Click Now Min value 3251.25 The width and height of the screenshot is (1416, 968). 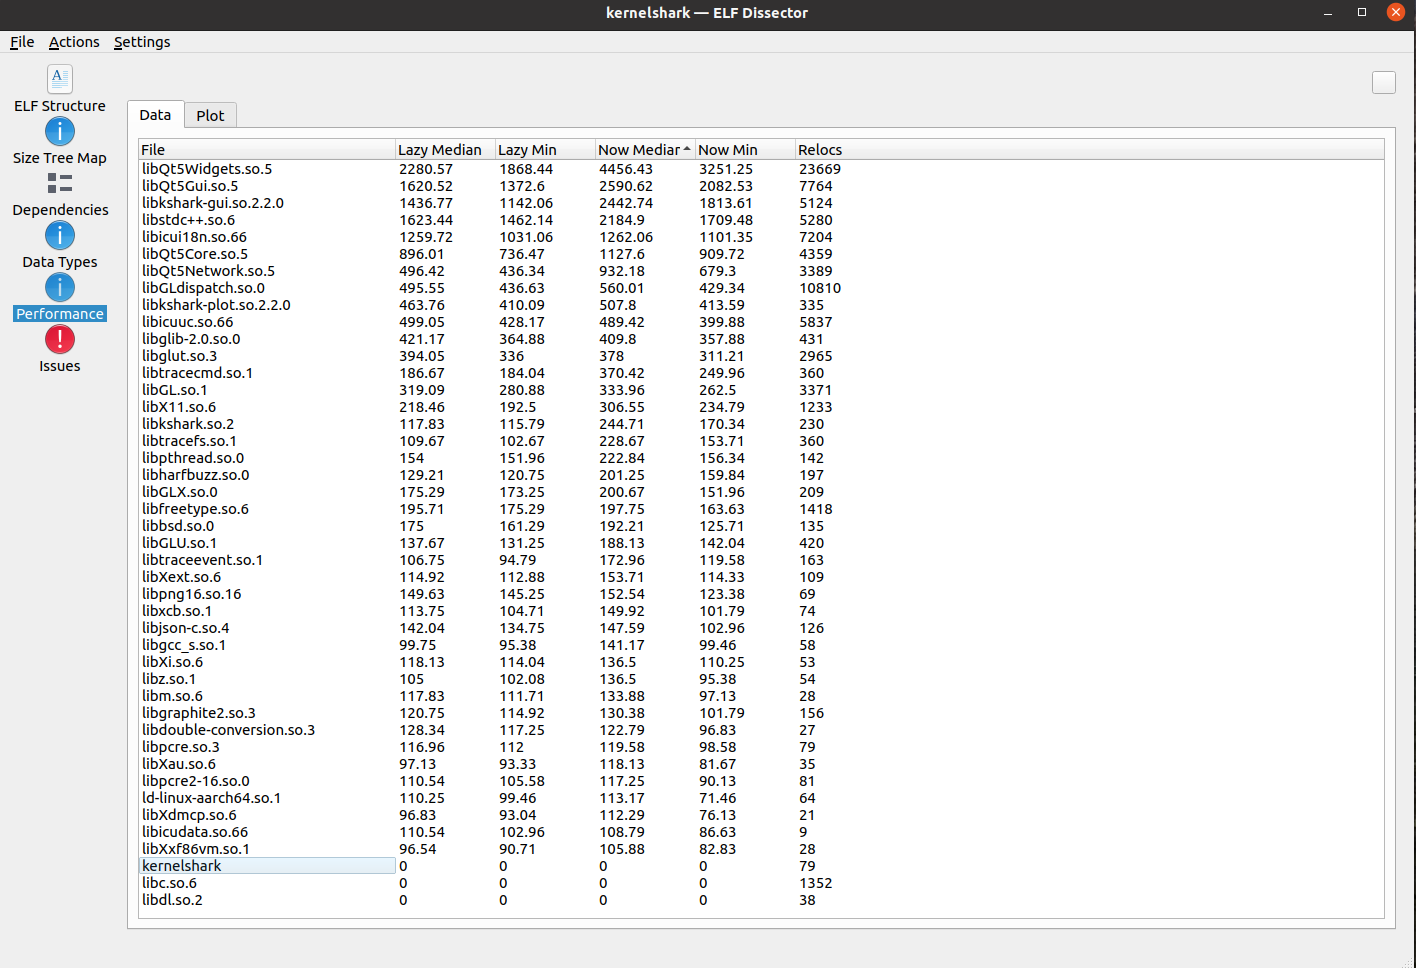[x=726, y=169]
